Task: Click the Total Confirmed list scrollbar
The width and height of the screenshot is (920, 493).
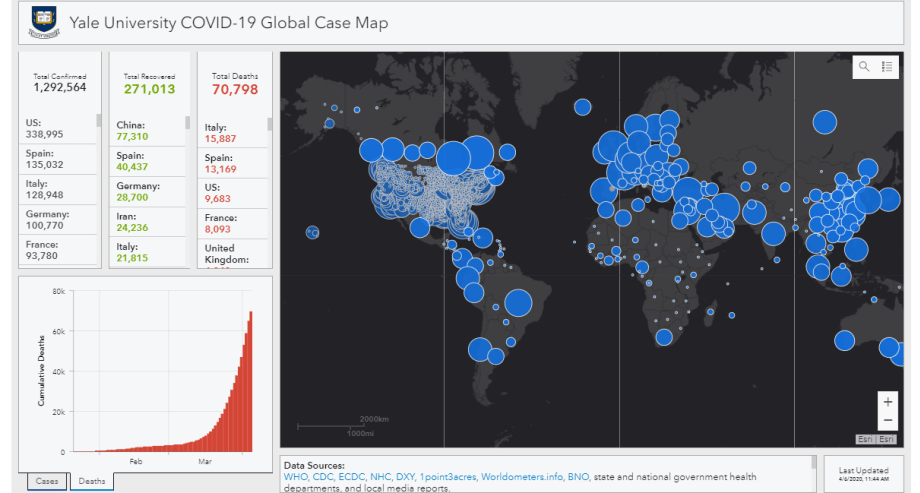Action: coord(98,121)
